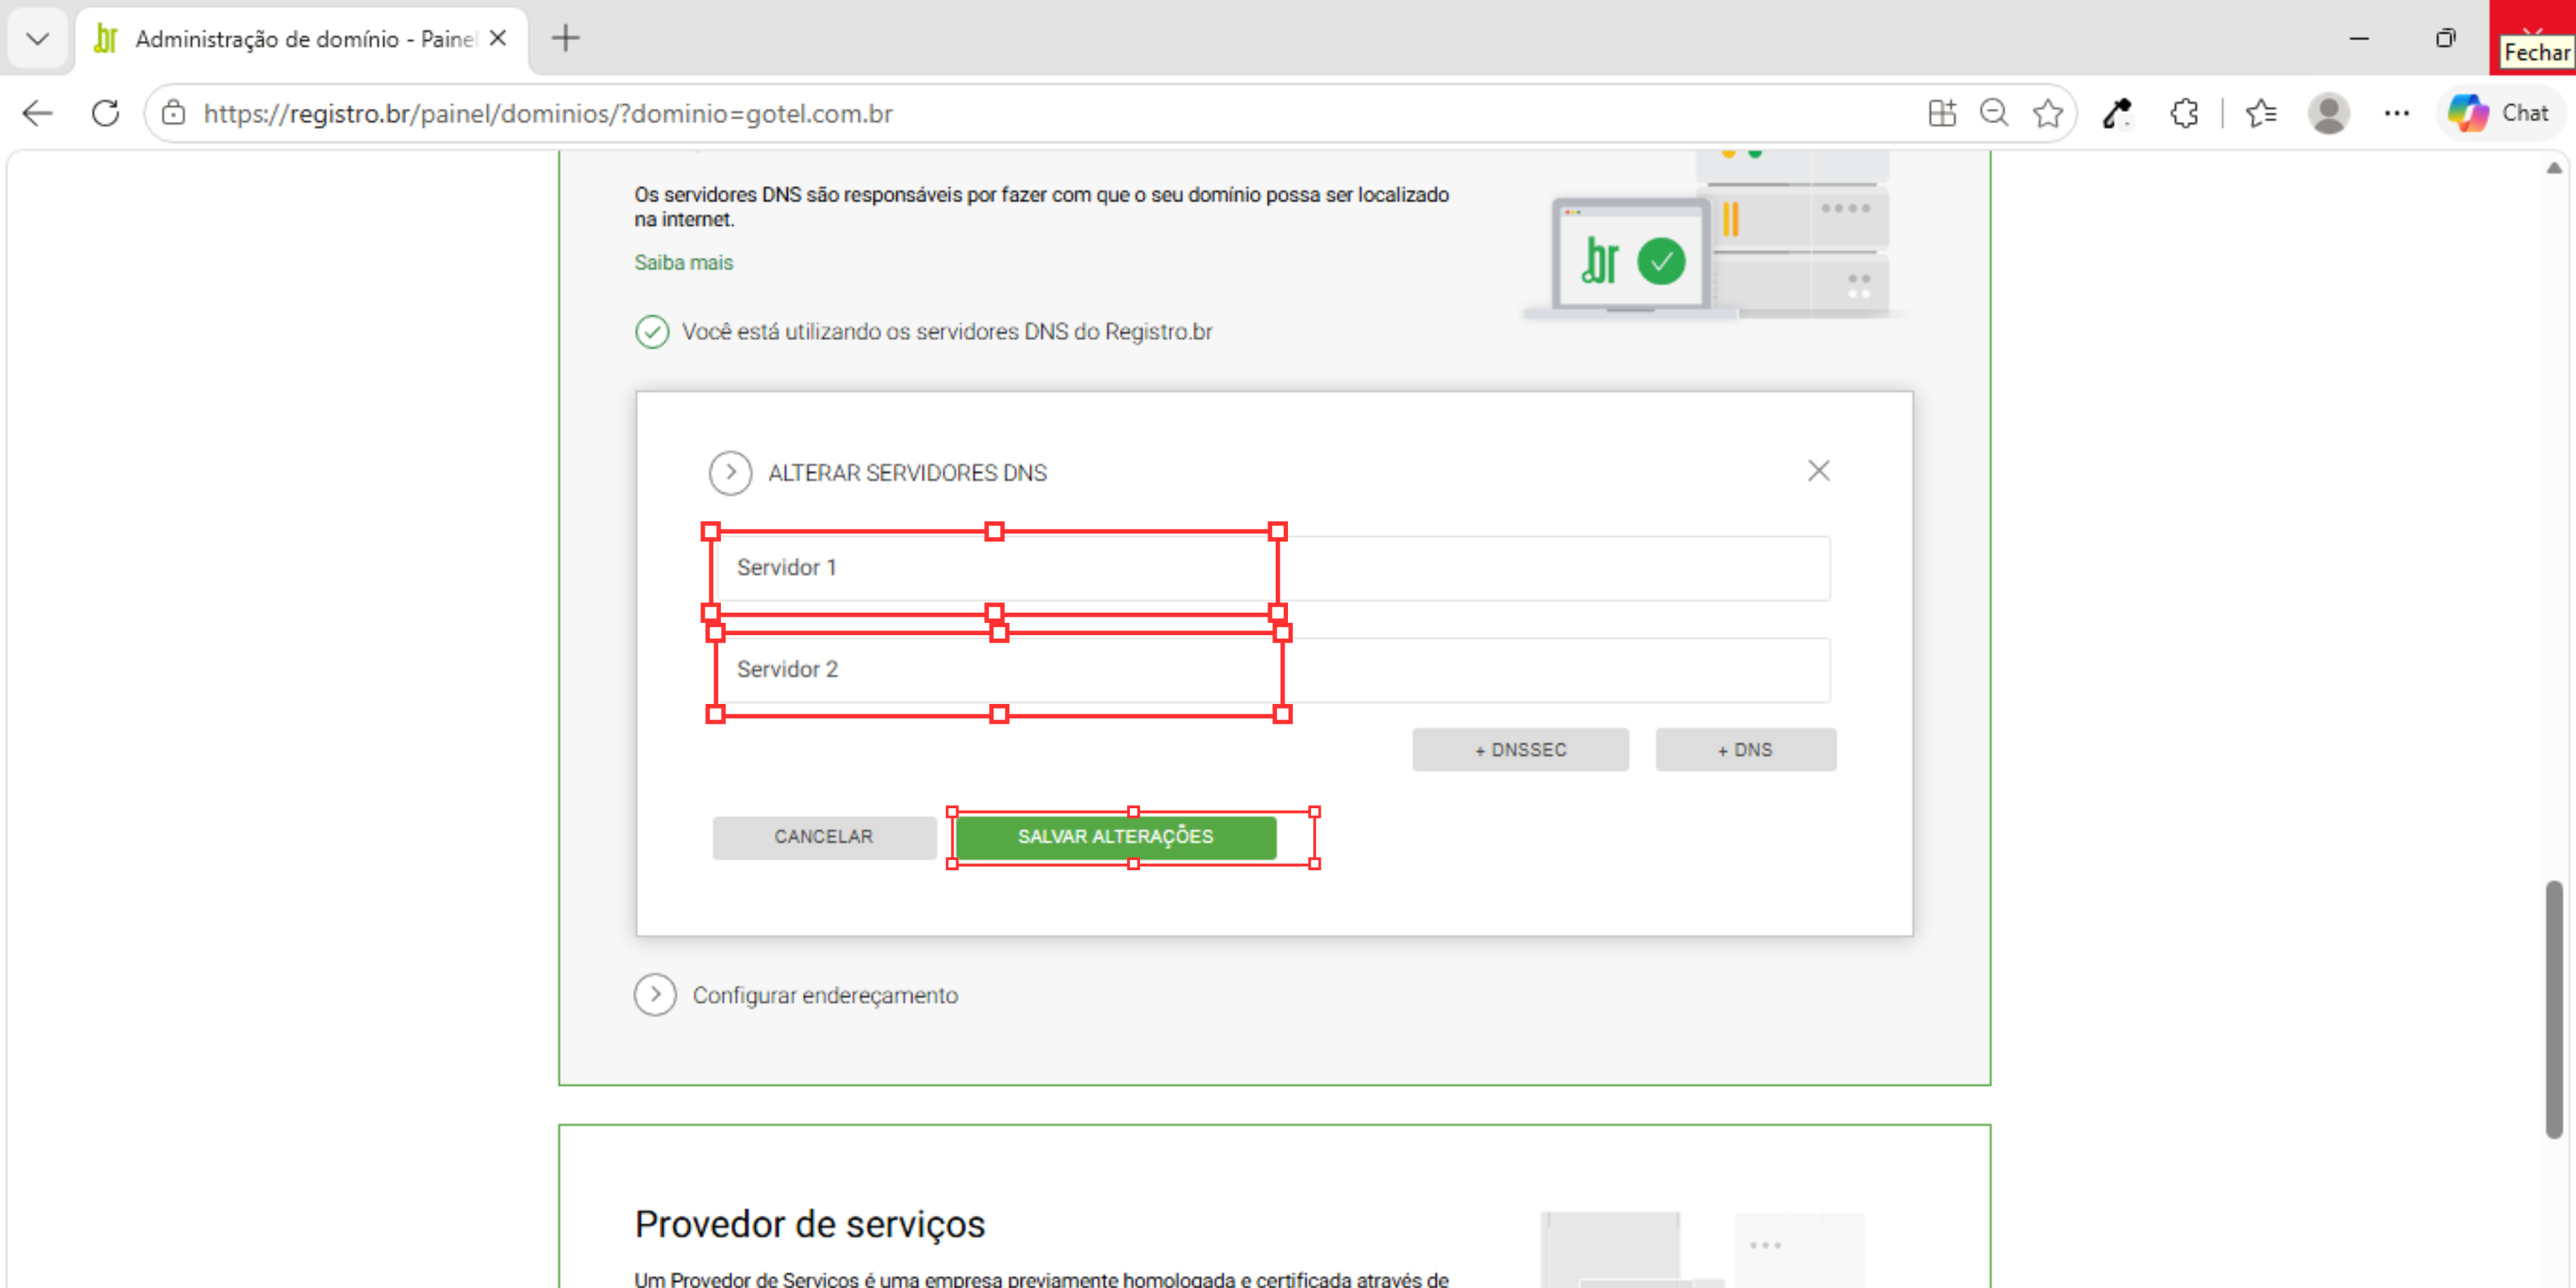The height and width of the screenshot is (1288, 2576).
Task: Click the Provedor de serviços heading
Action: (x=810, y=1224)
